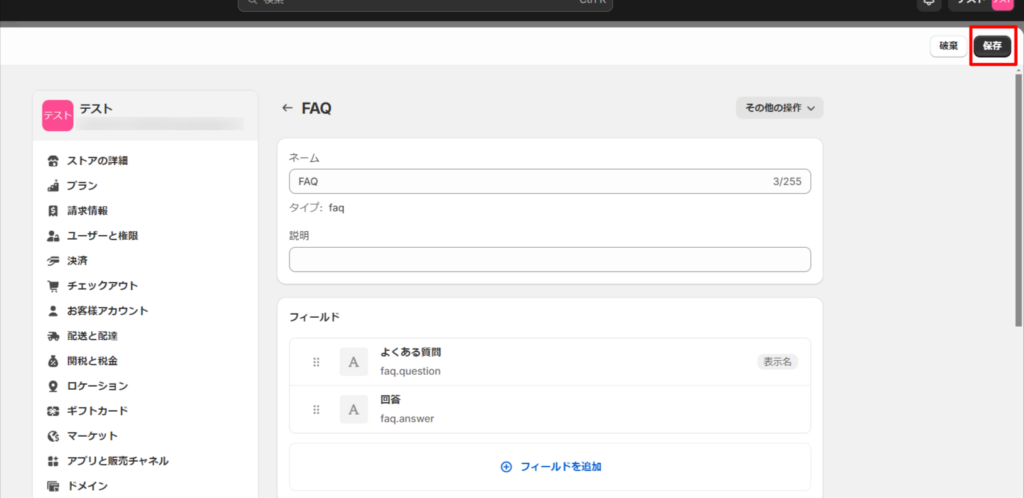Click the pink テスト store avatar
1024x498 pixels.
pyautogui.click(x=57, y=116)
